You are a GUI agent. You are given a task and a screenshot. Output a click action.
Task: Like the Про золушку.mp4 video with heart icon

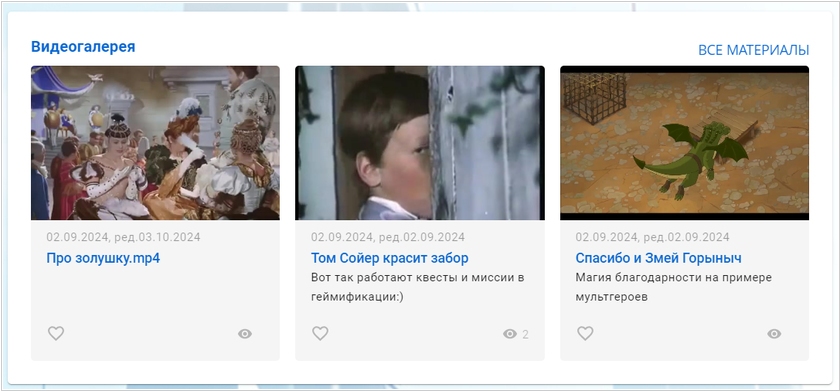(56, 333)
